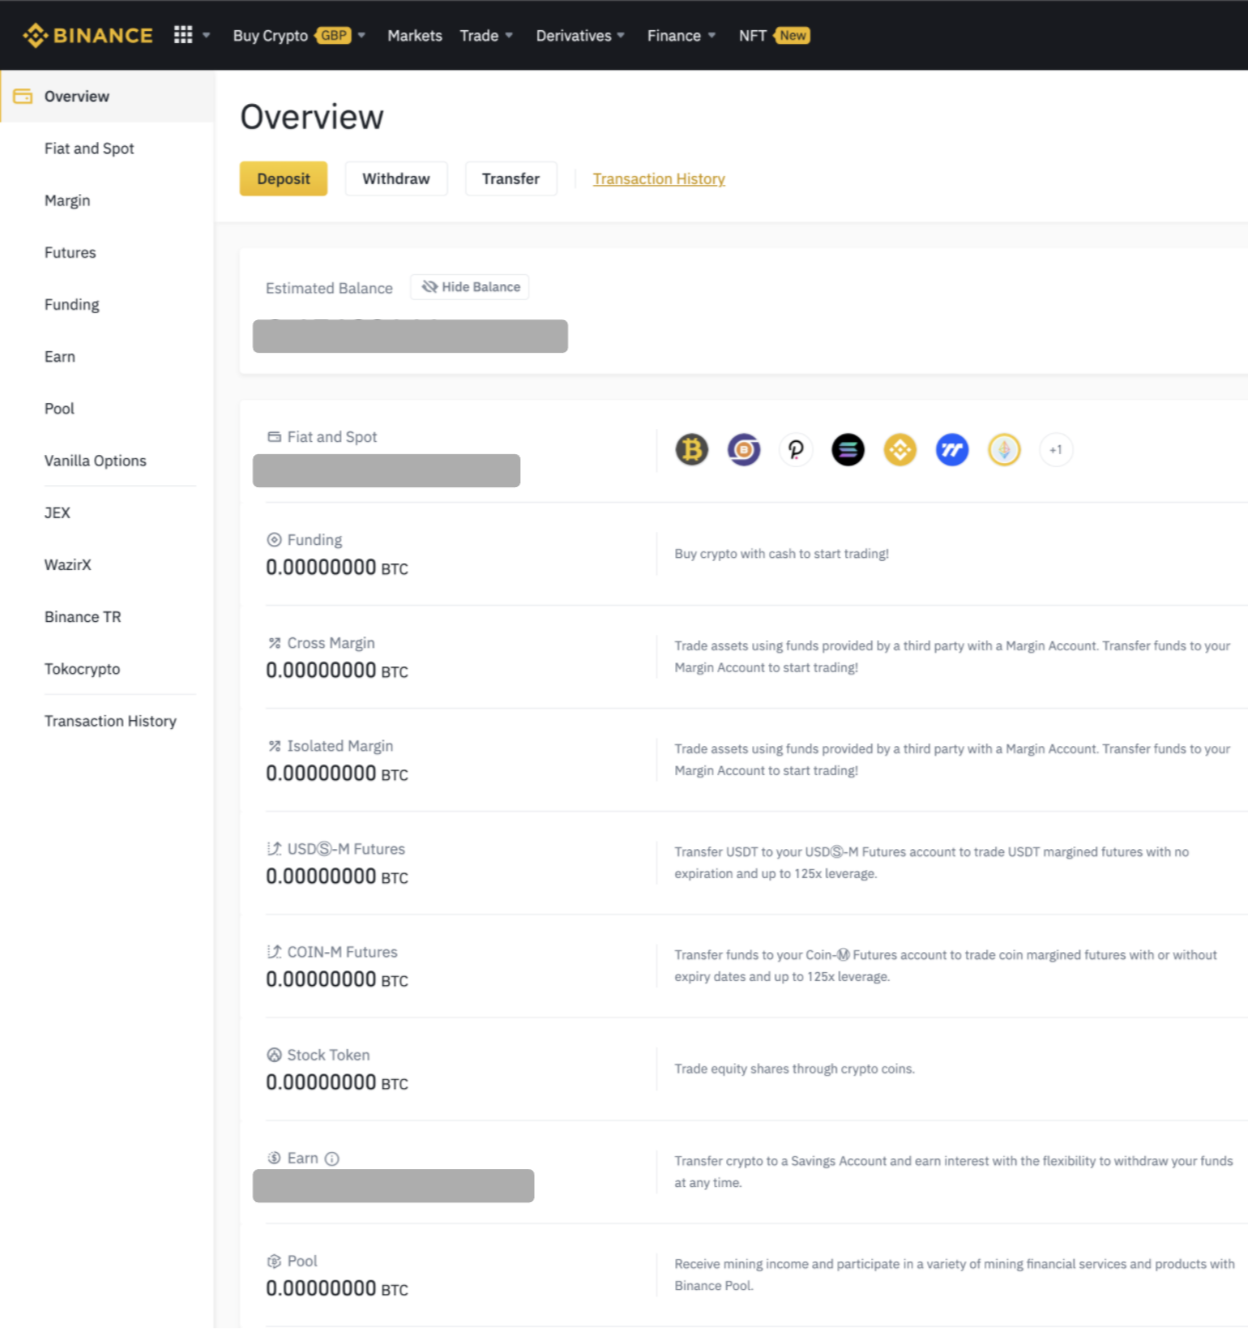Open the Transaction History link

pyautogui.click(x=659, y=178)
